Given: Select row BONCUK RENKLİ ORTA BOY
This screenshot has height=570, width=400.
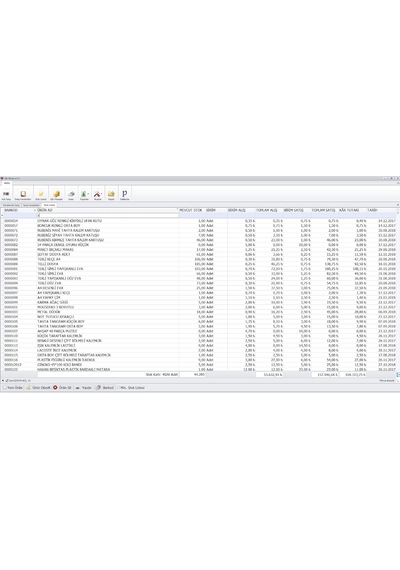Looking at the screenshot, I should pyautogui.click(x=200, y=225).
